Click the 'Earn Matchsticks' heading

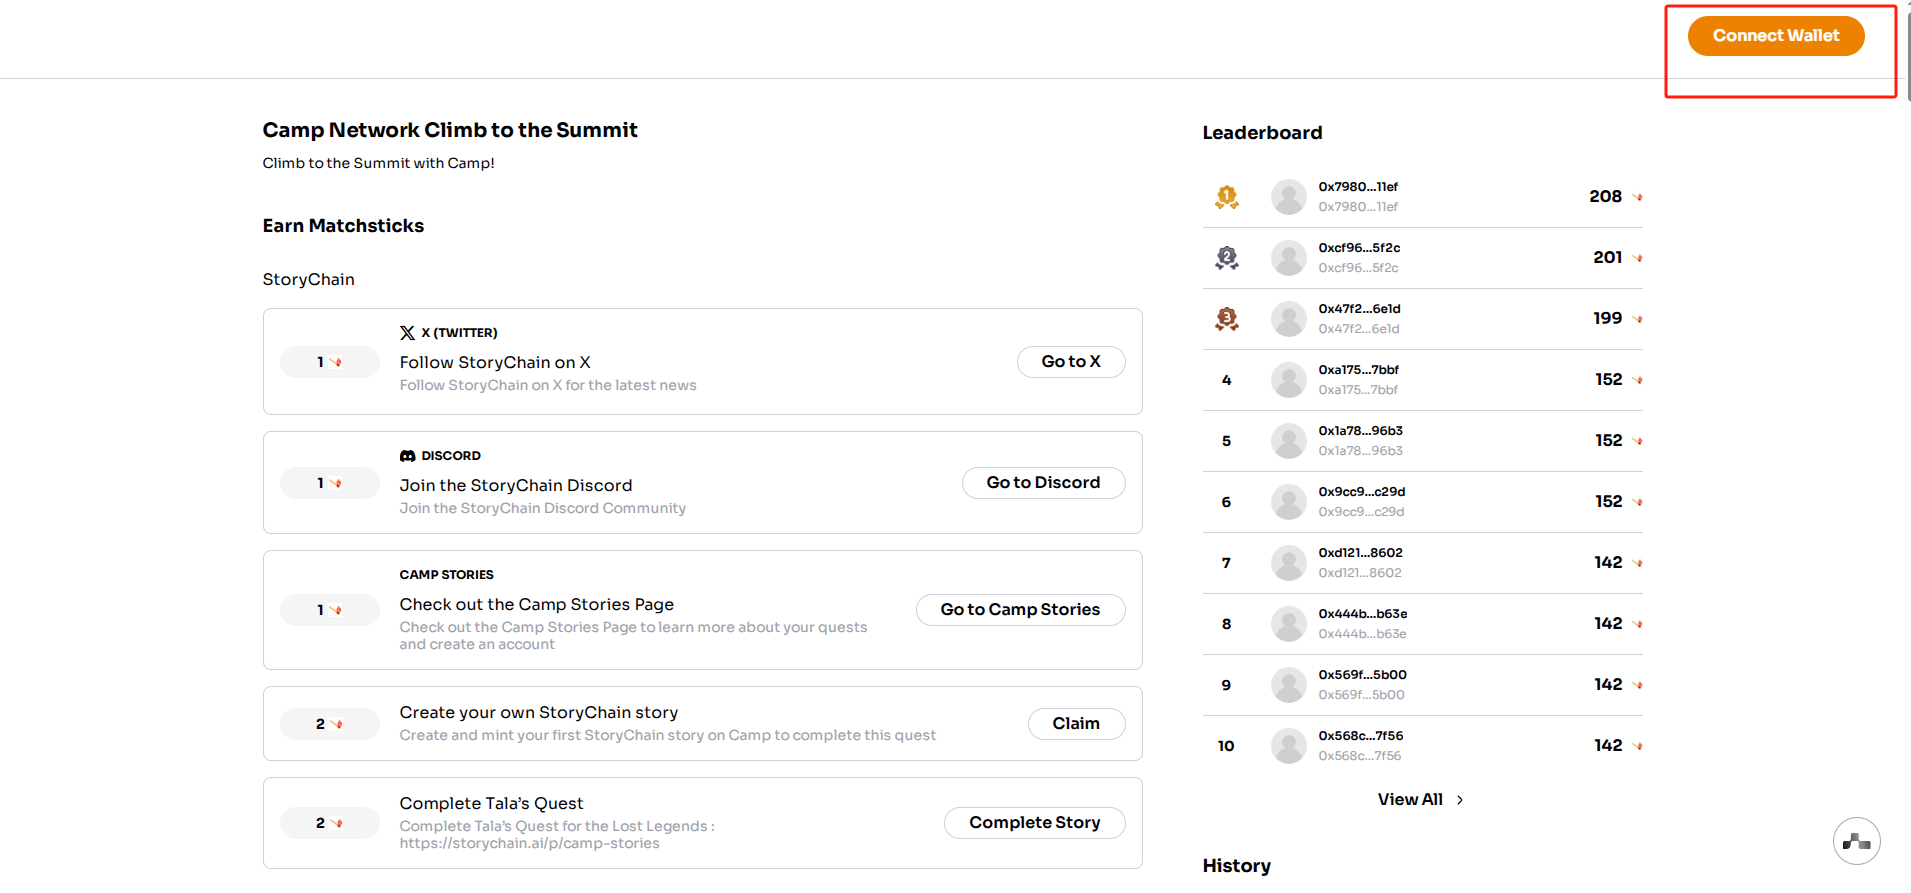pos(343,226)
